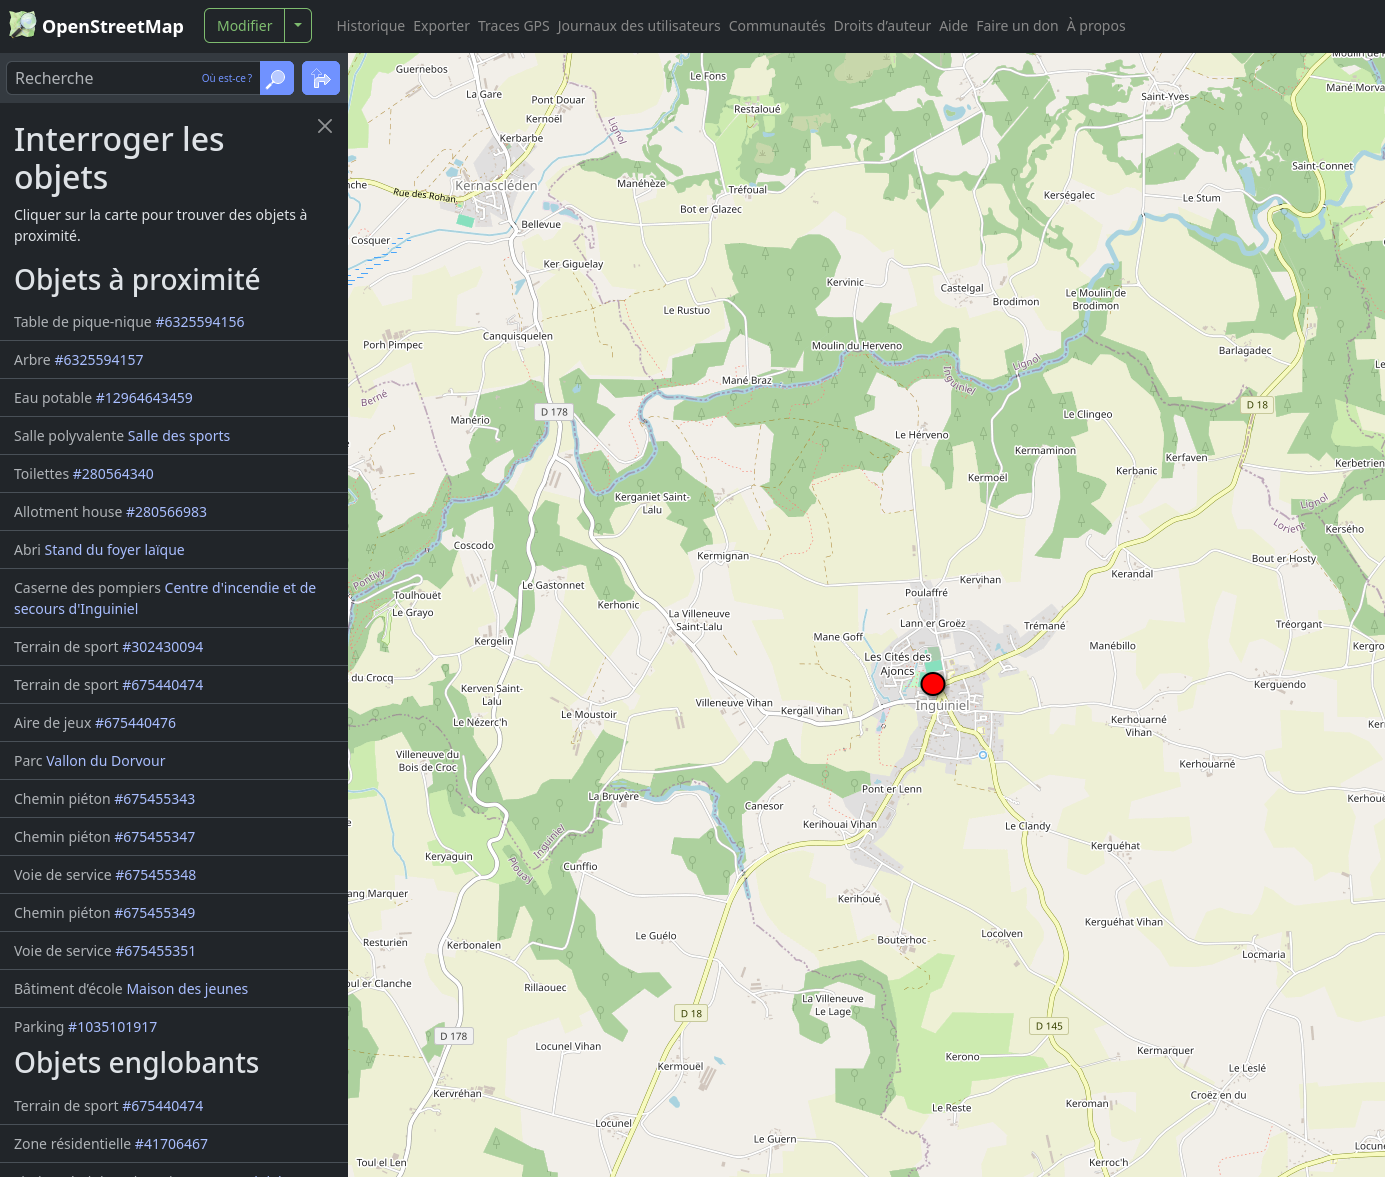Image resolution: width=1385 pixels, height=1177 pixels.
Task: Click the search magnifier button
Action: click(277, 78)
